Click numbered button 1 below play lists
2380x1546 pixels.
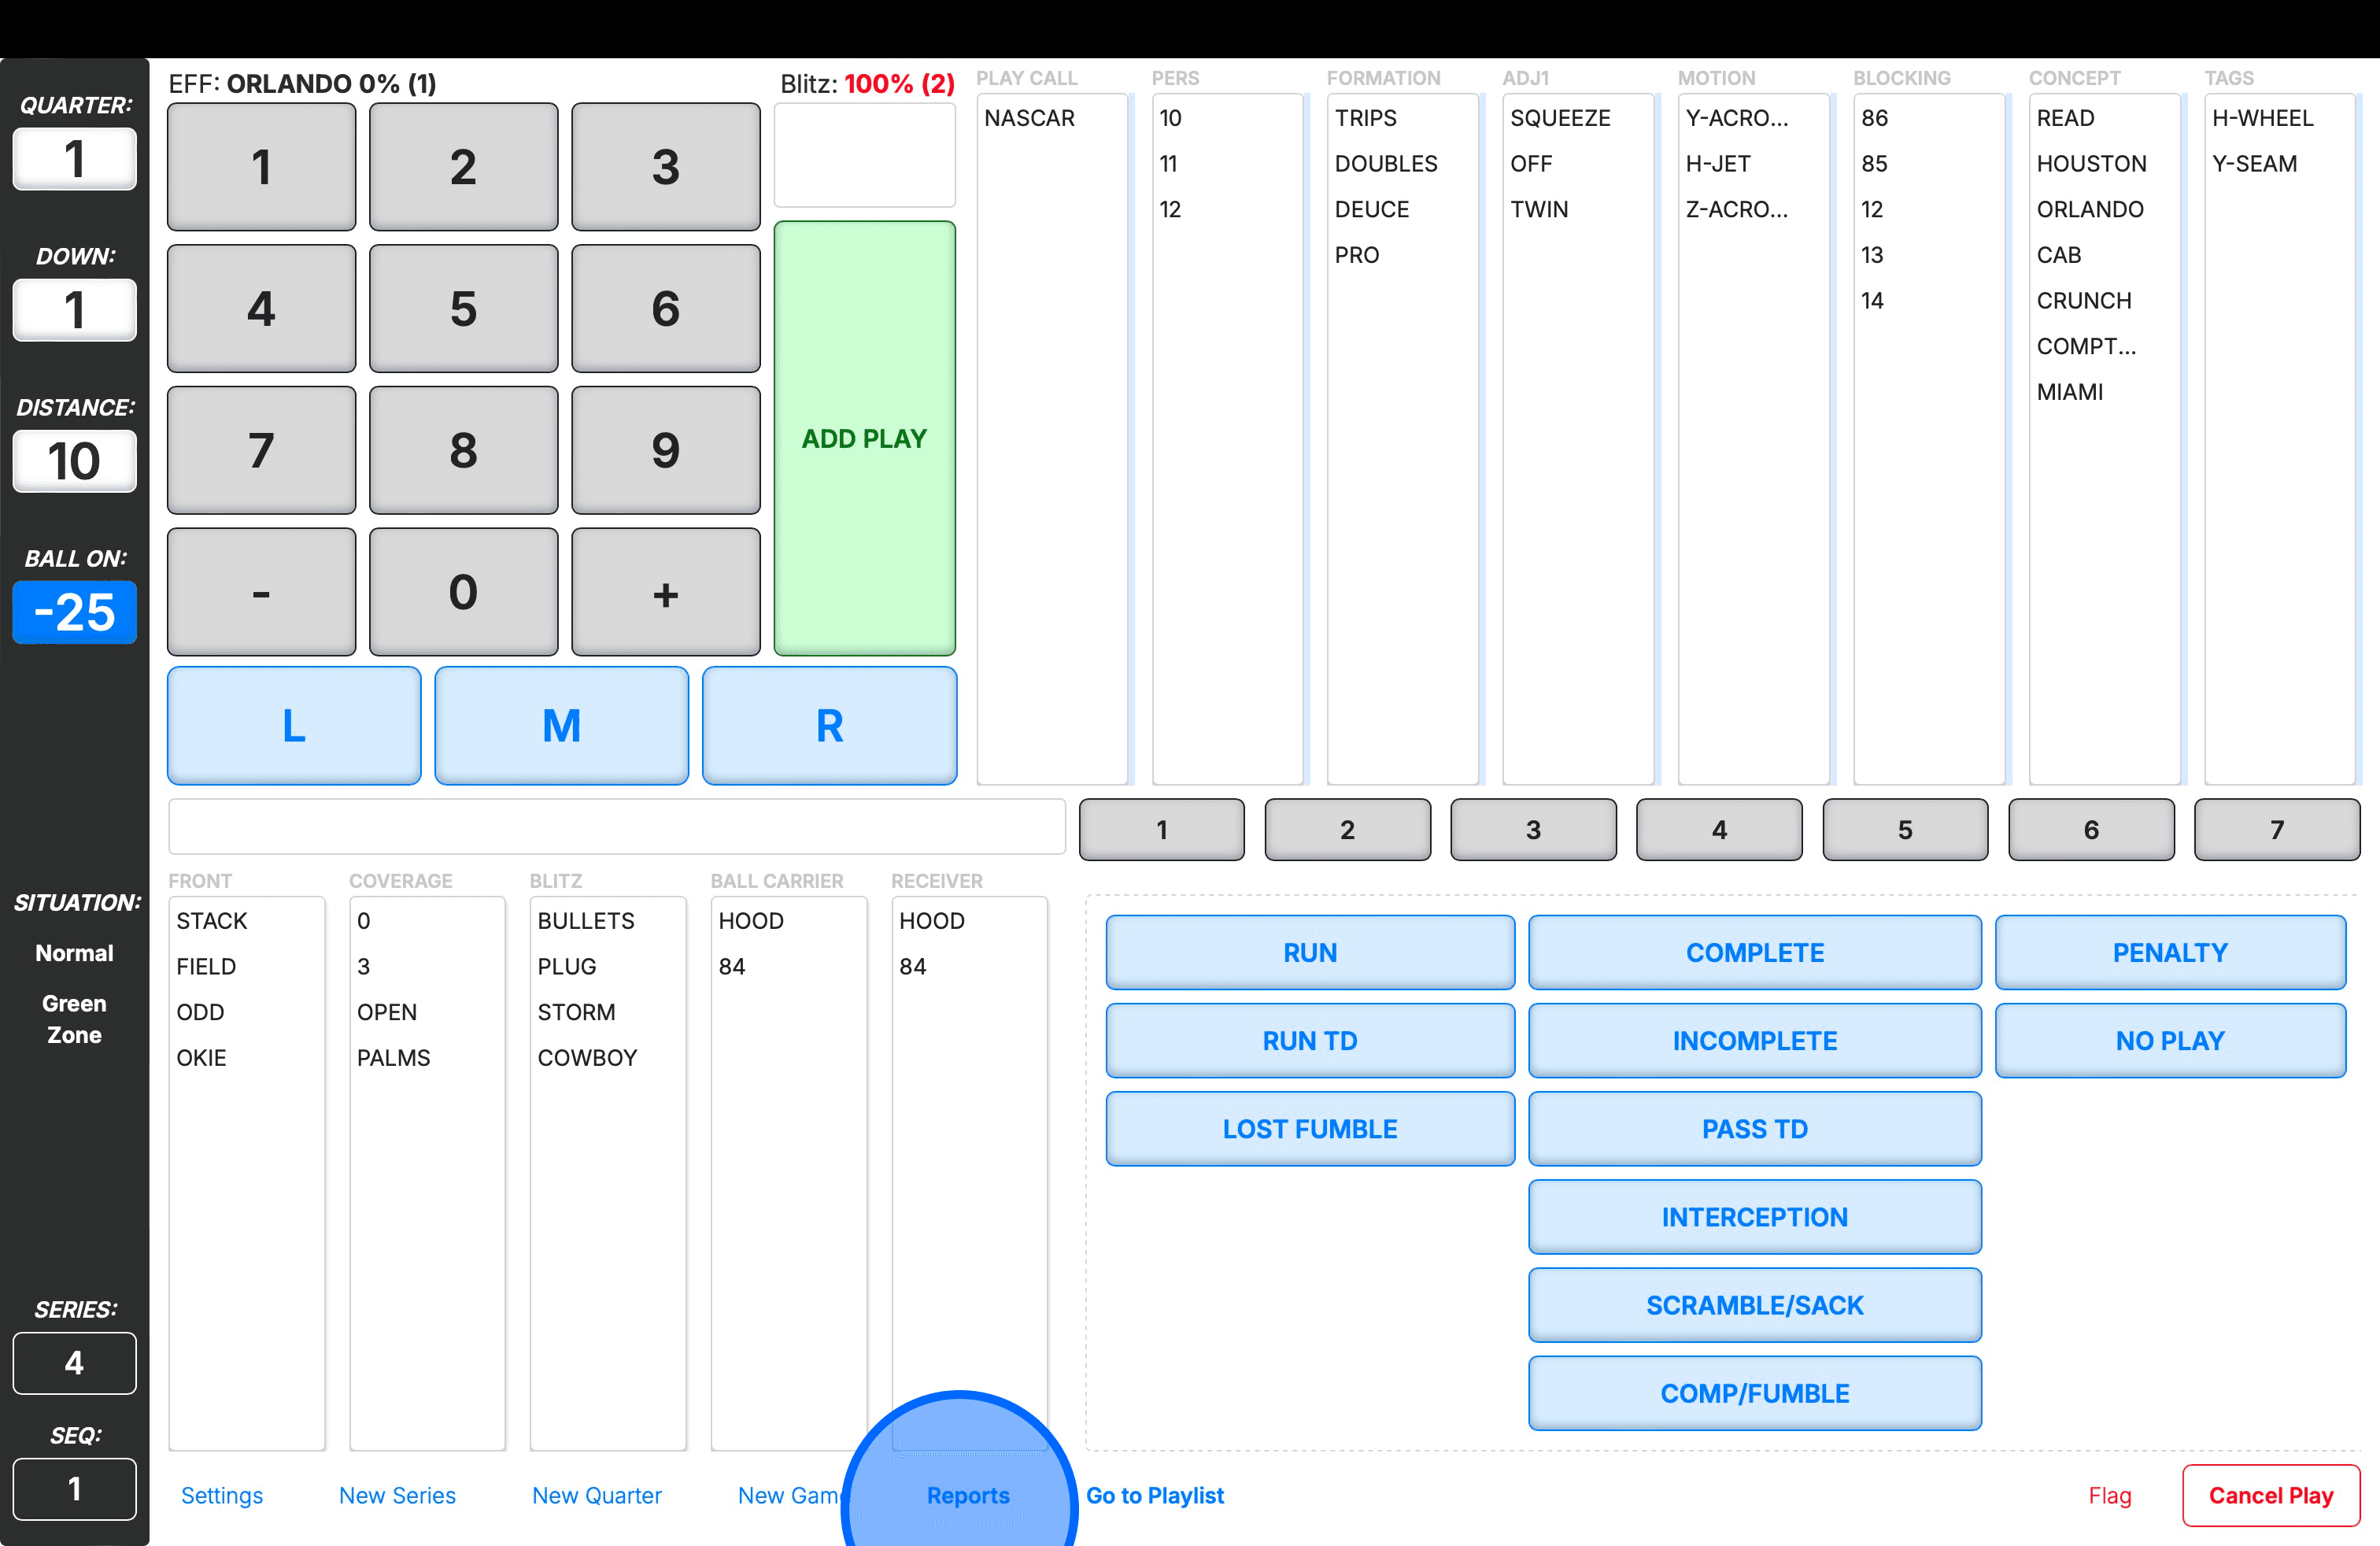click(x=1162, y=830)
